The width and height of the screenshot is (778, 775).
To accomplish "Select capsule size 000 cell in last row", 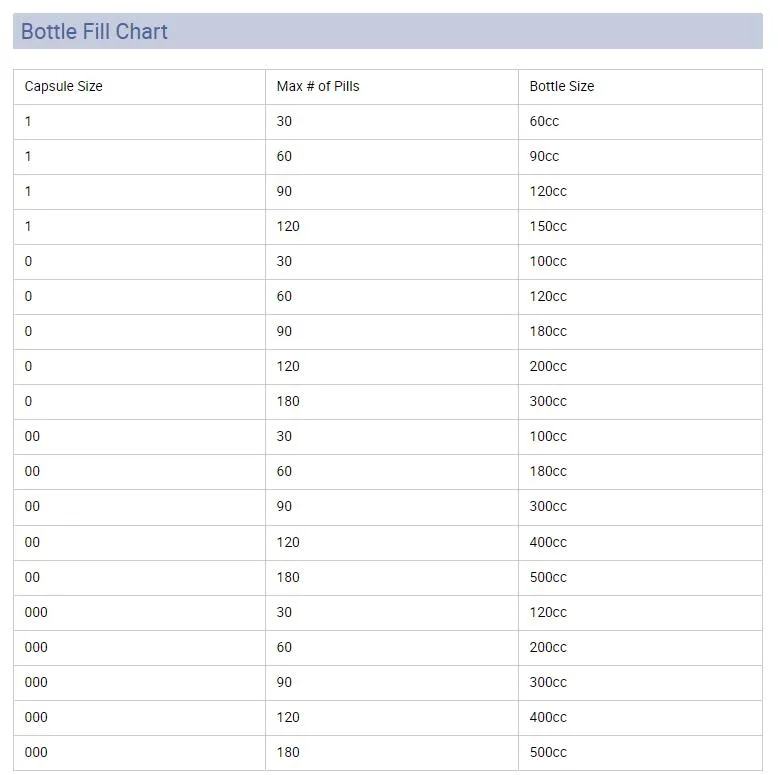I will click(36, 752).
